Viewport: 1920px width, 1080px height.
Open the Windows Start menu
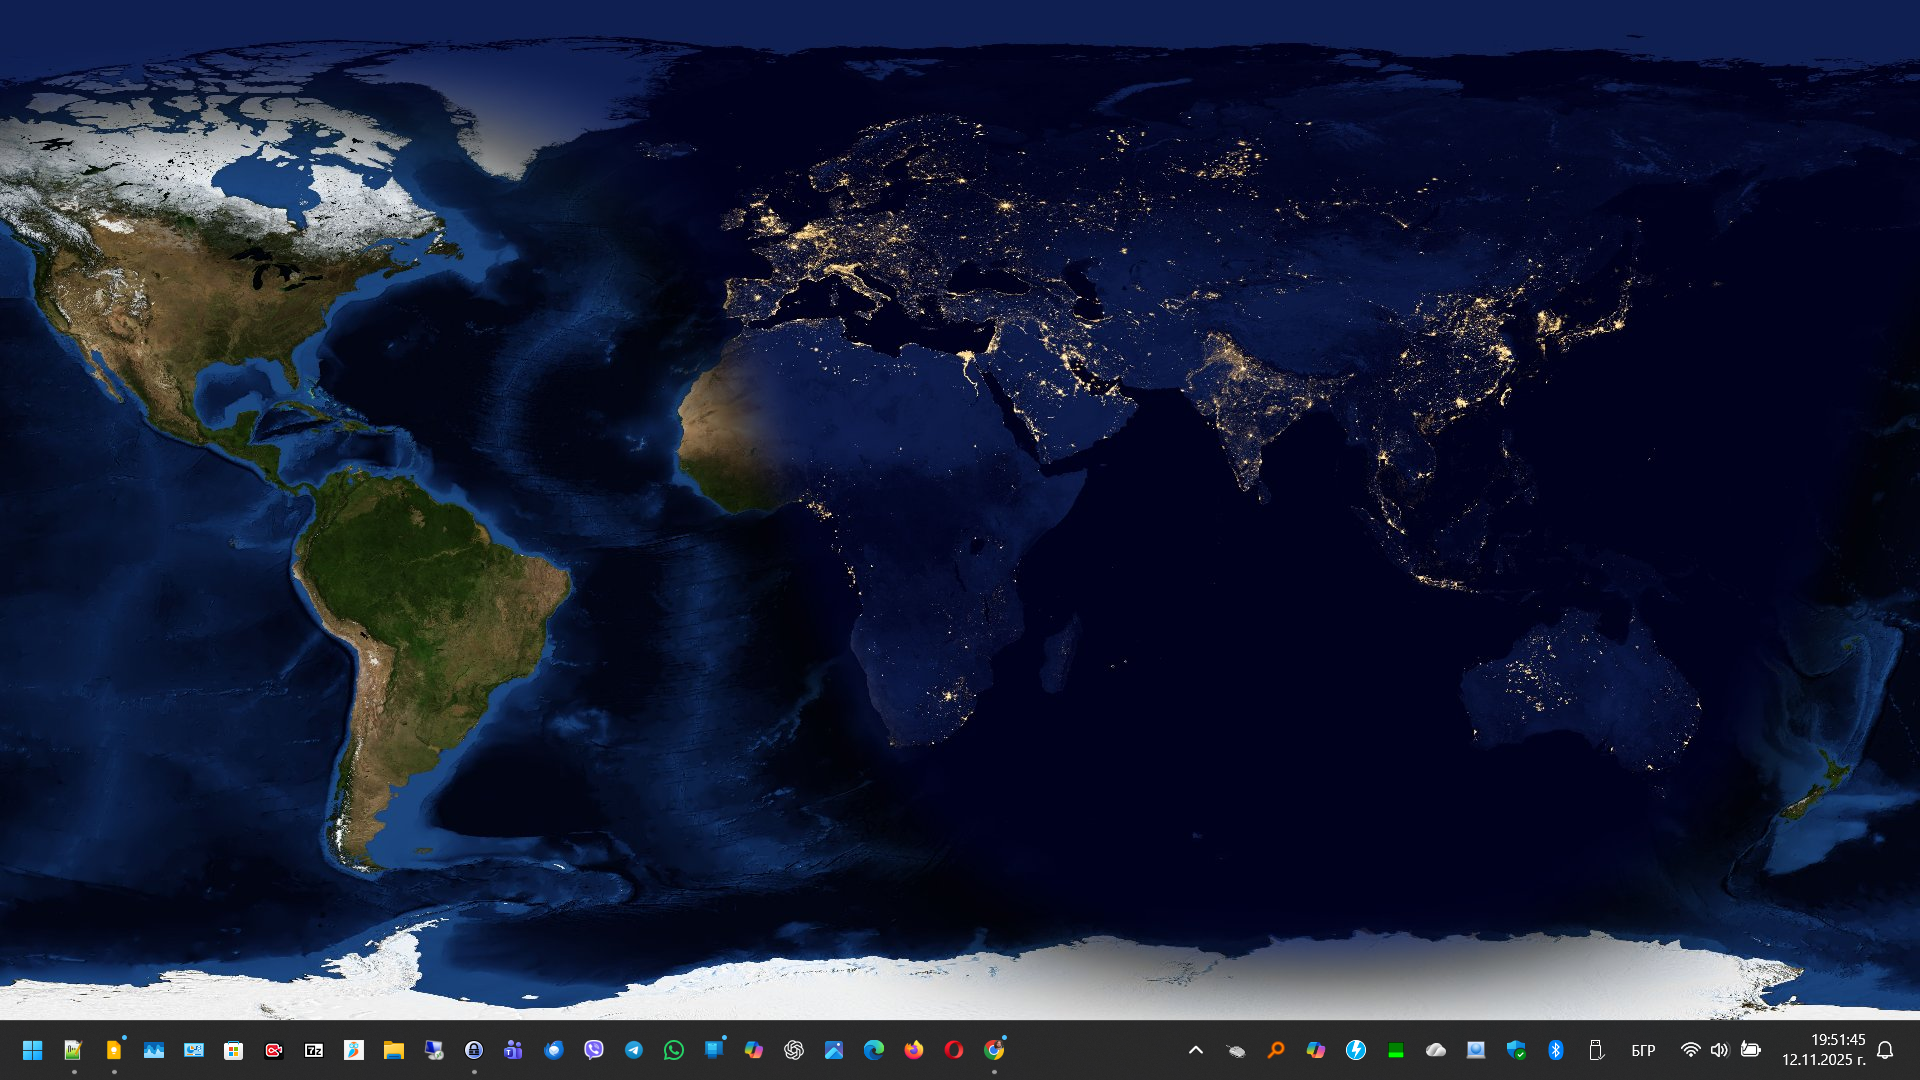pyautogui.click(x=32, y=1050)
